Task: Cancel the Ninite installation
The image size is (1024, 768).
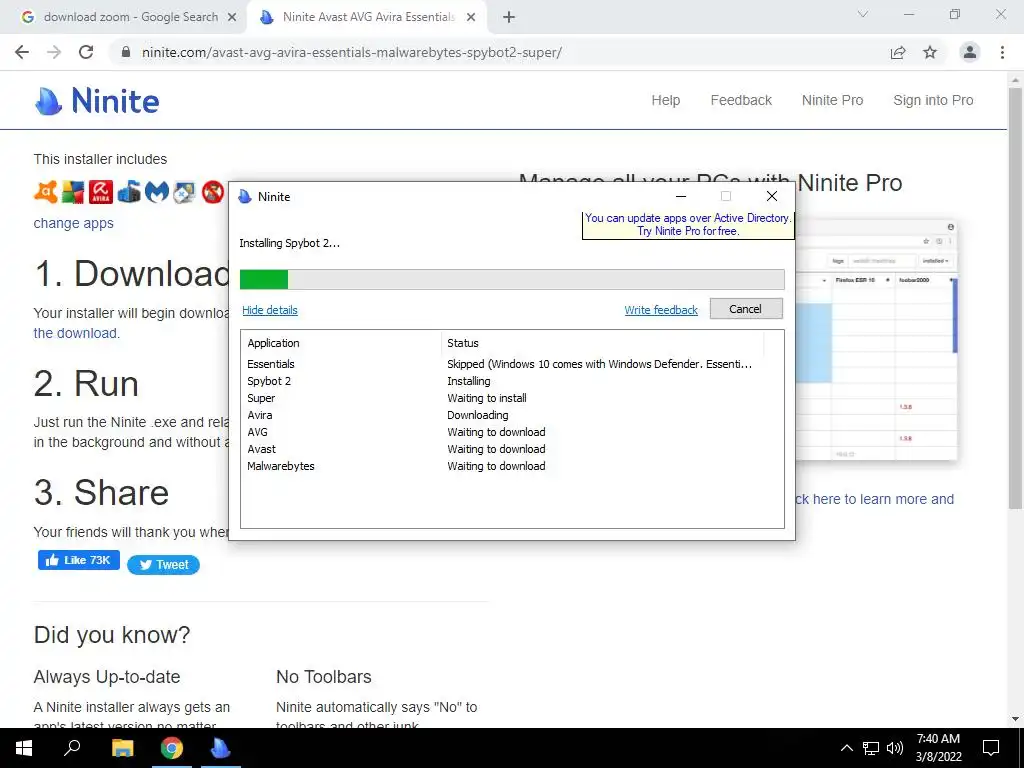Action: 746,309
